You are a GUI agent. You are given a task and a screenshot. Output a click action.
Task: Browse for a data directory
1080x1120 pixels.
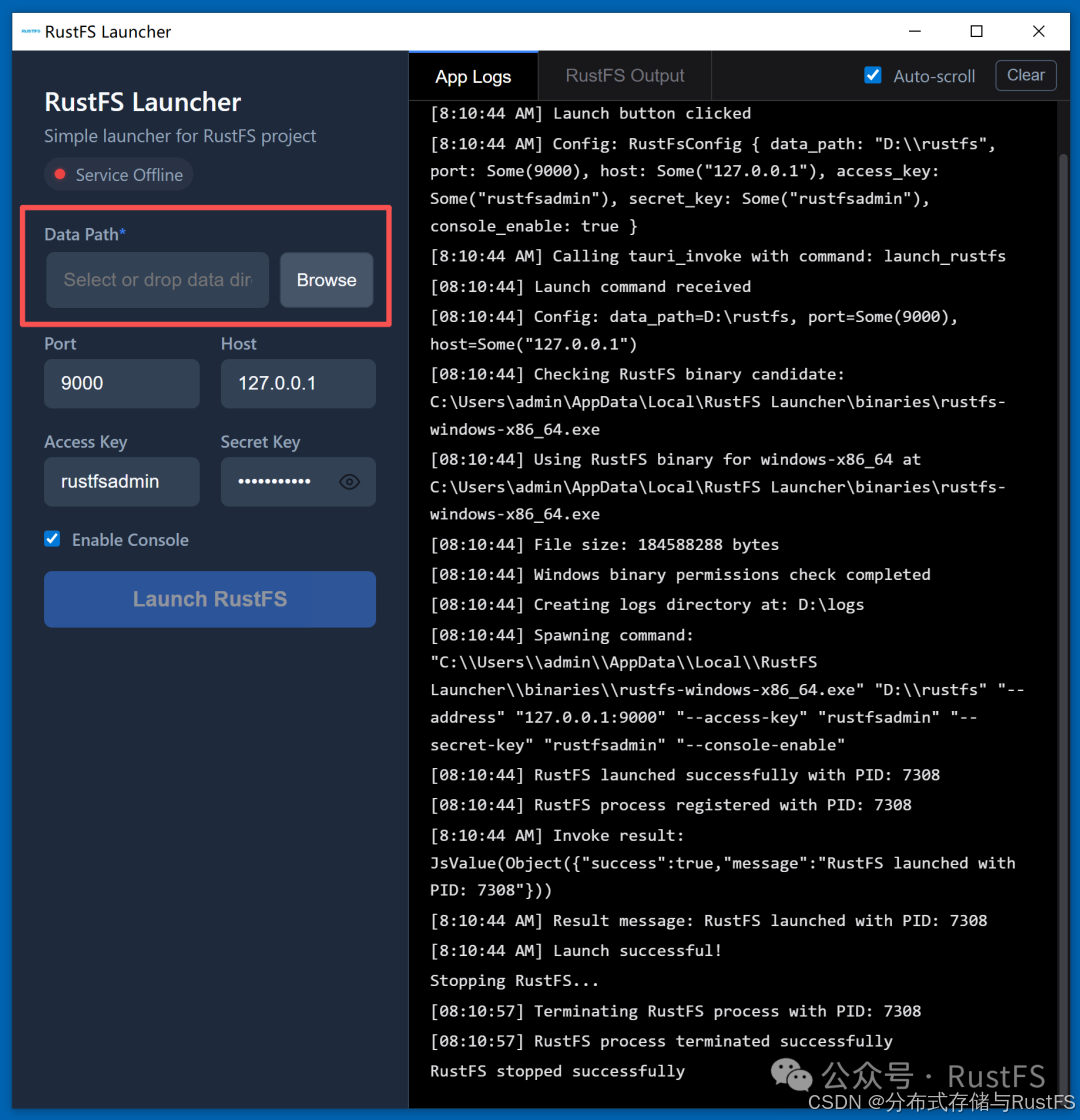(x=326, y=280)
